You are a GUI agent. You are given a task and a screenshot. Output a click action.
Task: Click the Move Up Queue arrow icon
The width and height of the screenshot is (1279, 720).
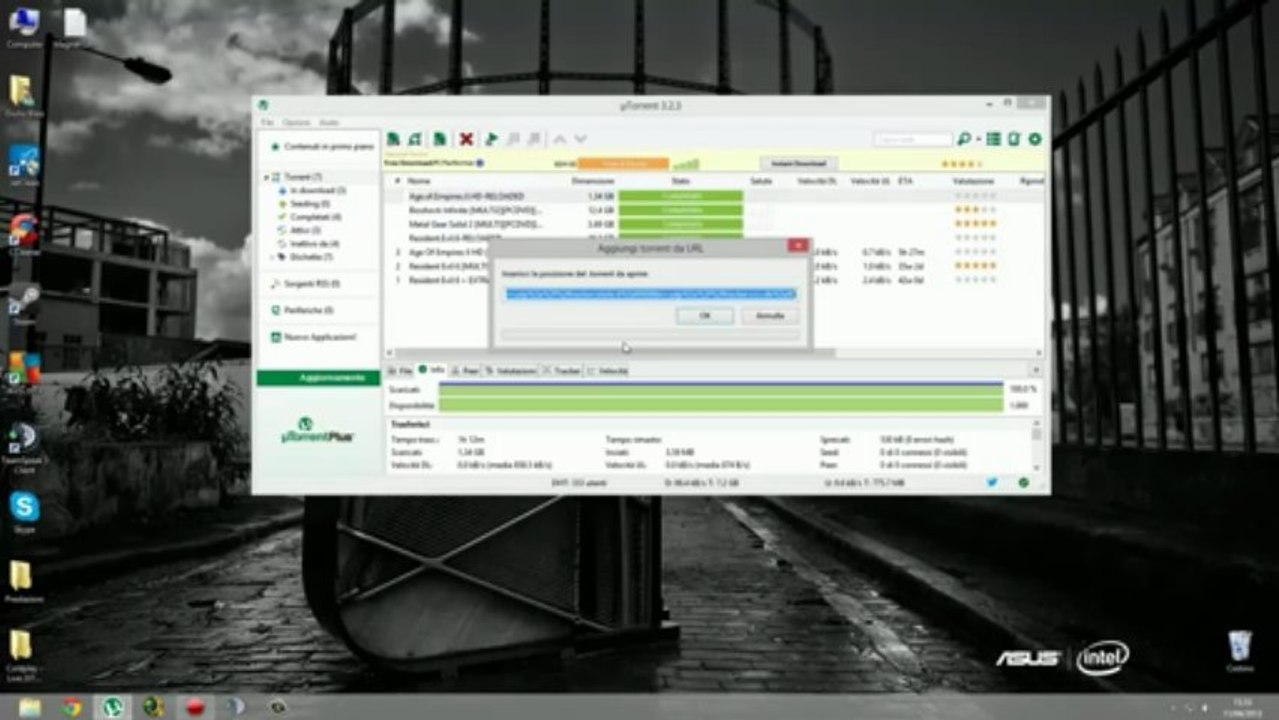pyautogui.click(x=560, y=139)
